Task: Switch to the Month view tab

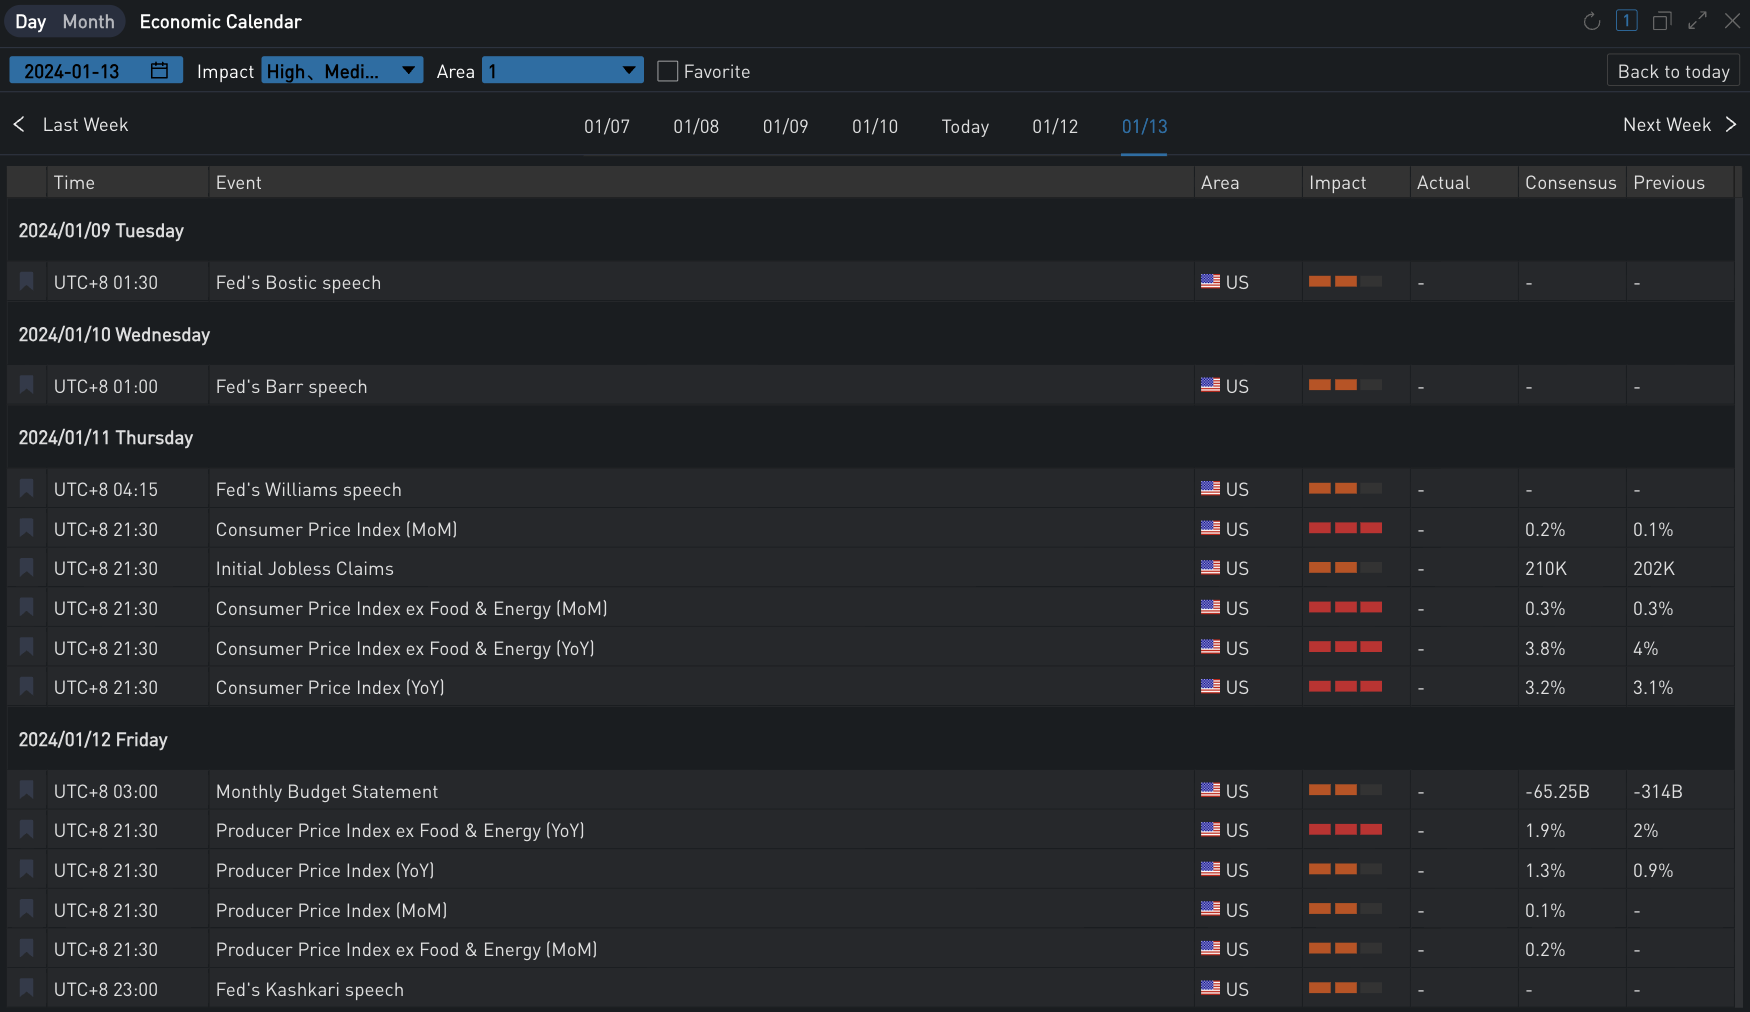Action: (x=88, y=21)
